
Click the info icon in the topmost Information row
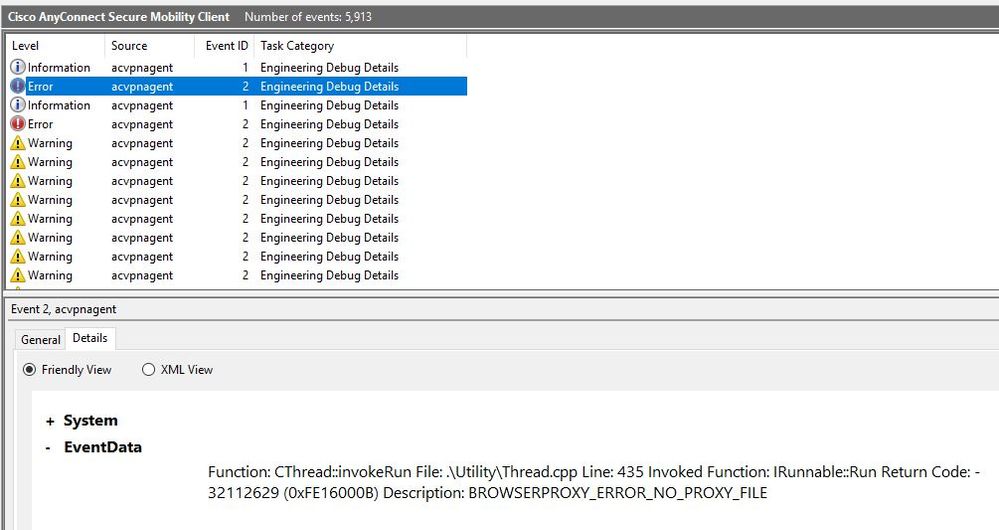click(x=18, y=67)
